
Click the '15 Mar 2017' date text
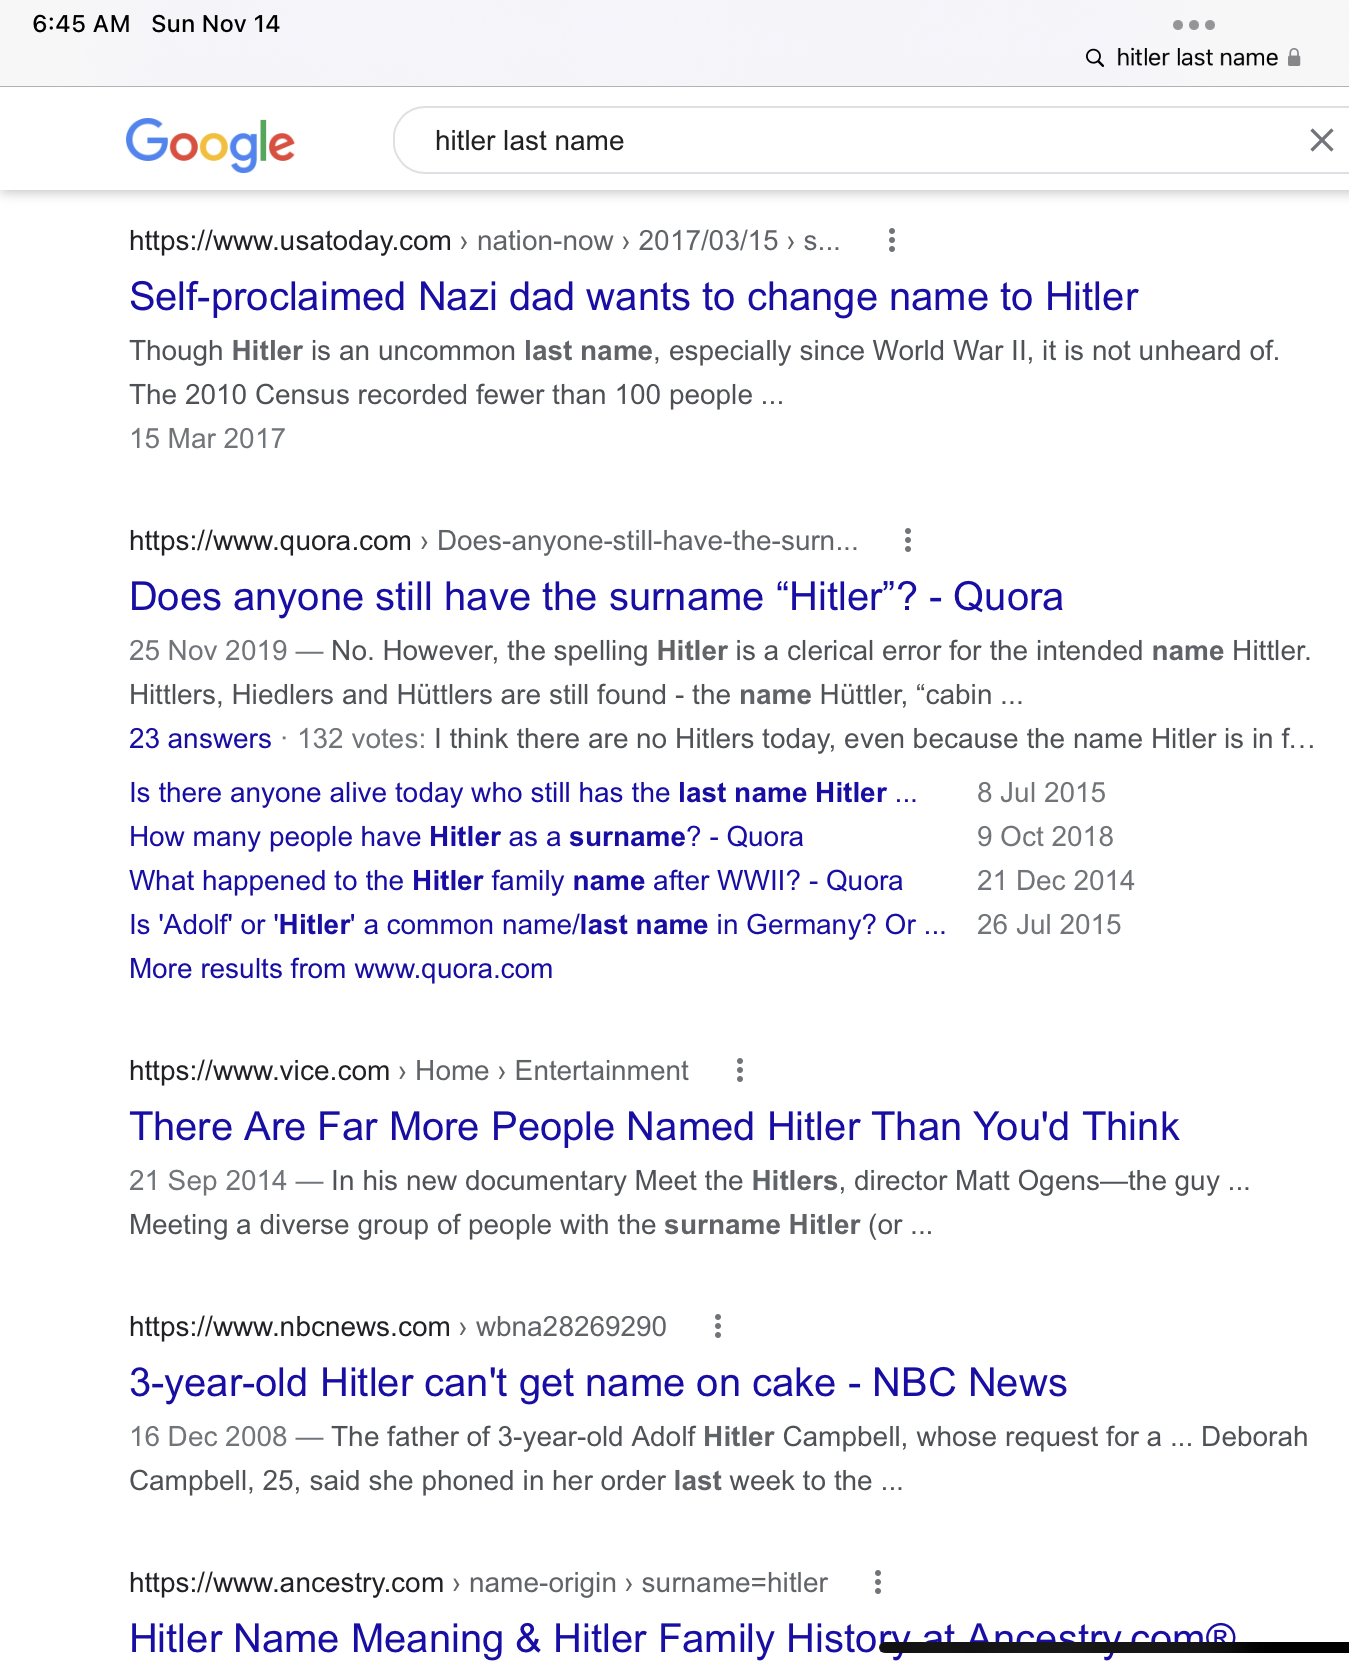[208, 439]
